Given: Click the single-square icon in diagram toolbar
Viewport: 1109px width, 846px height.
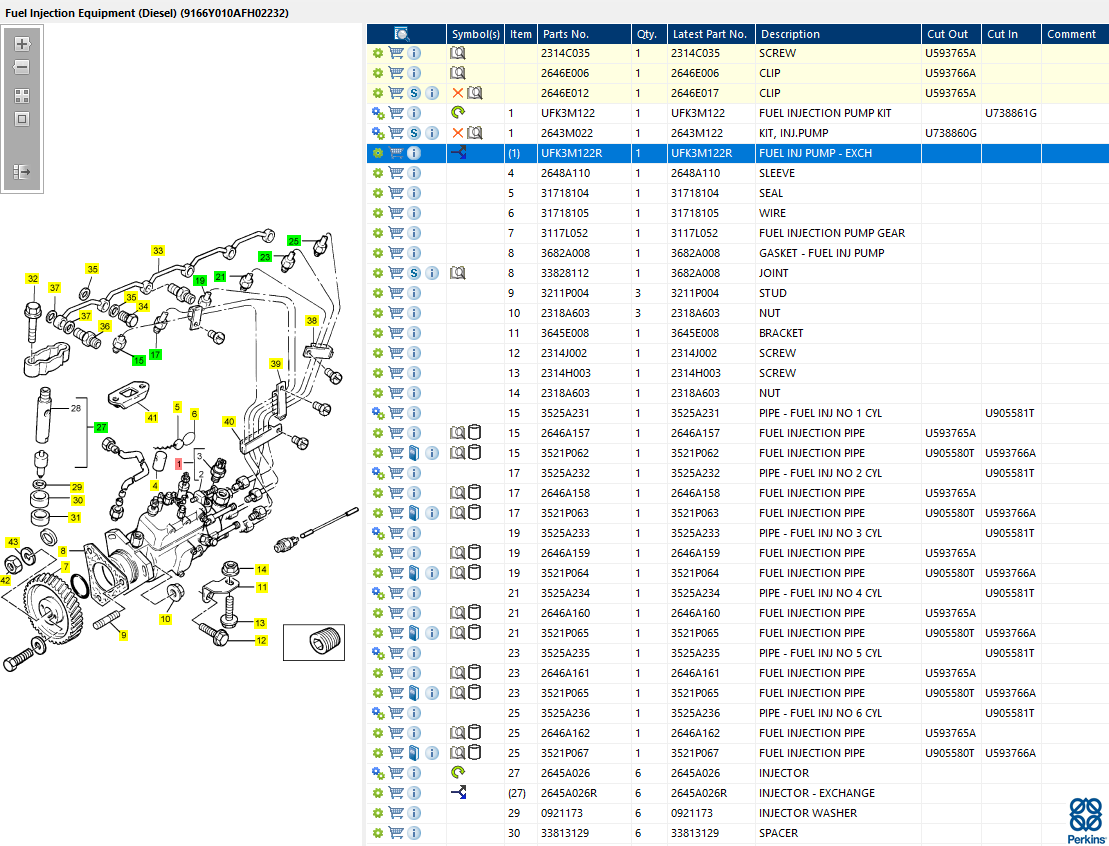Looking at the screenshot, I should pyautogui.click(x=22, y=119).
